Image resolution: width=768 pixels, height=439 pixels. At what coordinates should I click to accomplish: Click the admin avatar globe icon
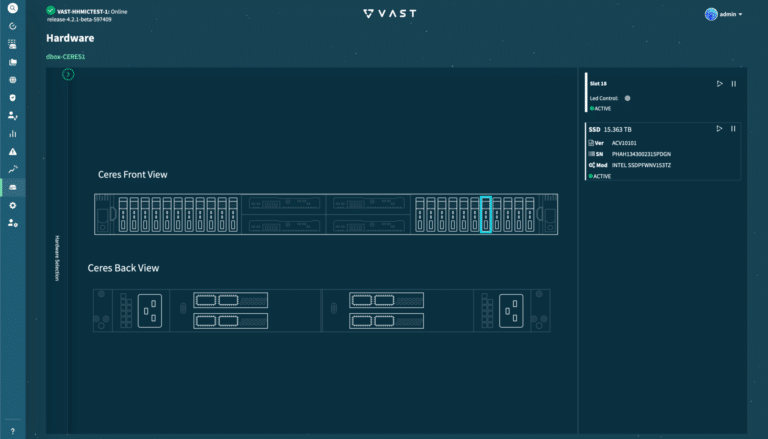pyautogui.click(x=711, y=14)
